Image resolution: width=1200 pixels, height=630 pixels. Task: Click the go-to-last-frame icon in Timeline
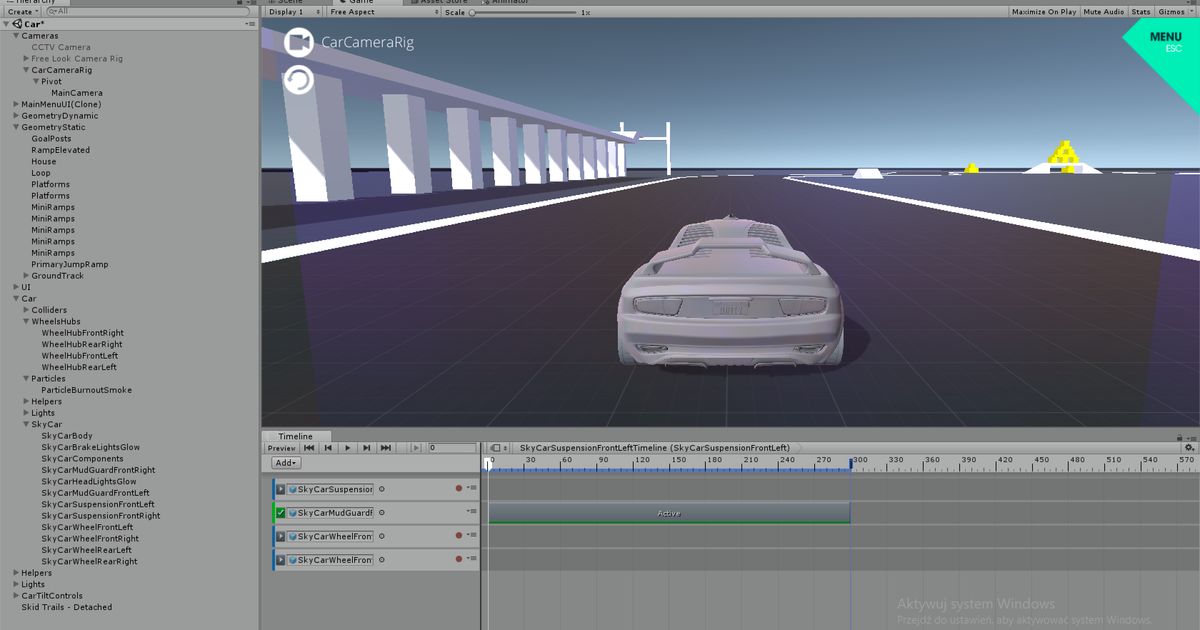387,447
